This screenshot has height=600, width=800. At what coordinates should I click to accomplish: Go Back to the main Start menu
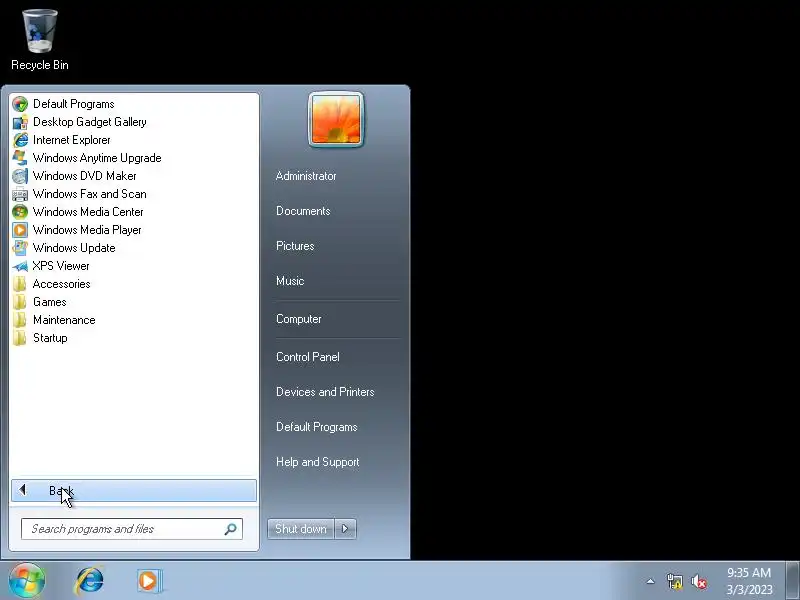pos(134,490)
